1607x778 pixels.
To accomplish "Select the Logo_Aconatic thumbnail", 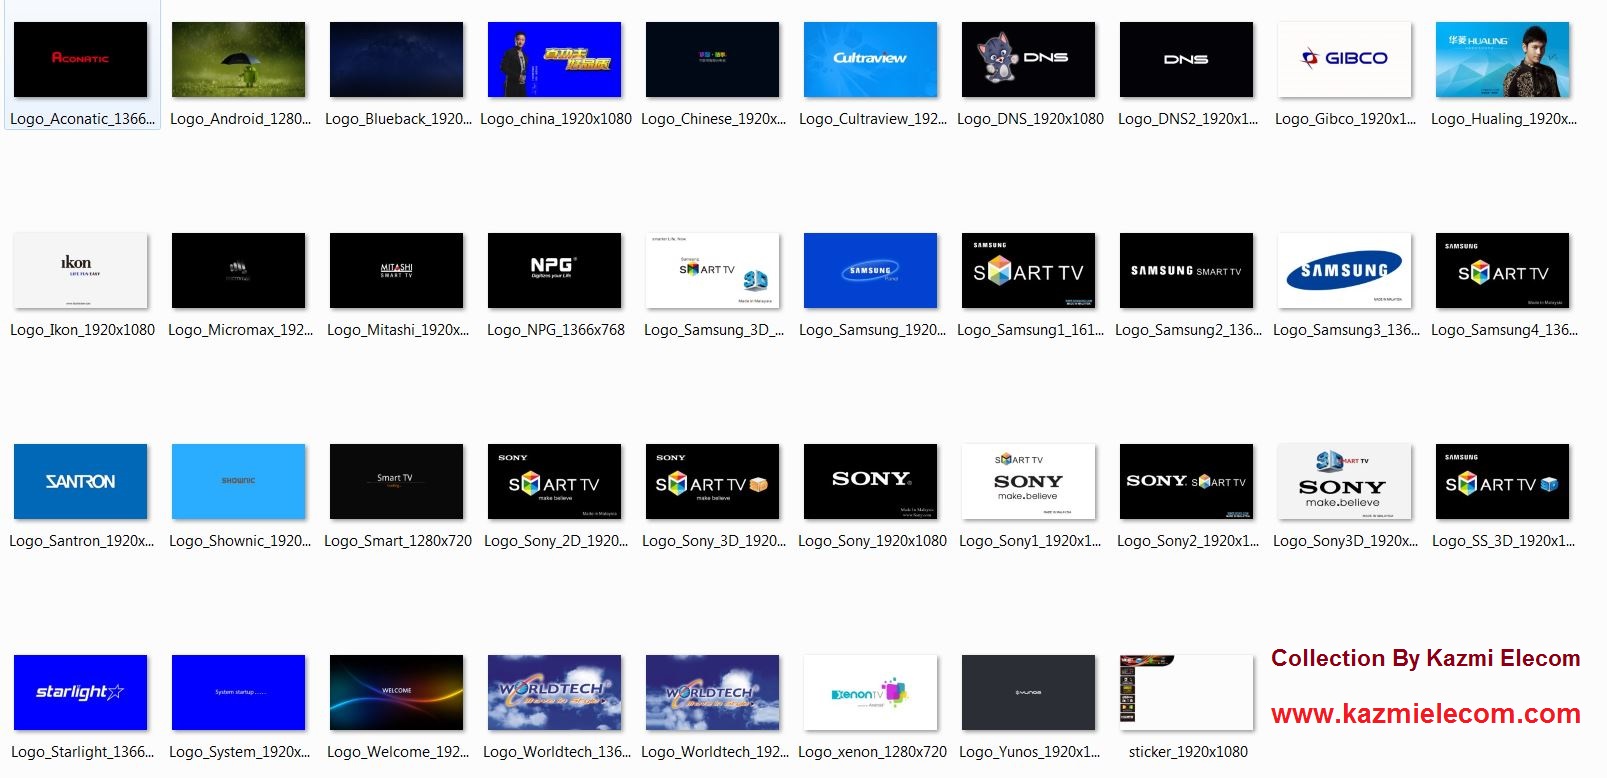I will (80, 60).
